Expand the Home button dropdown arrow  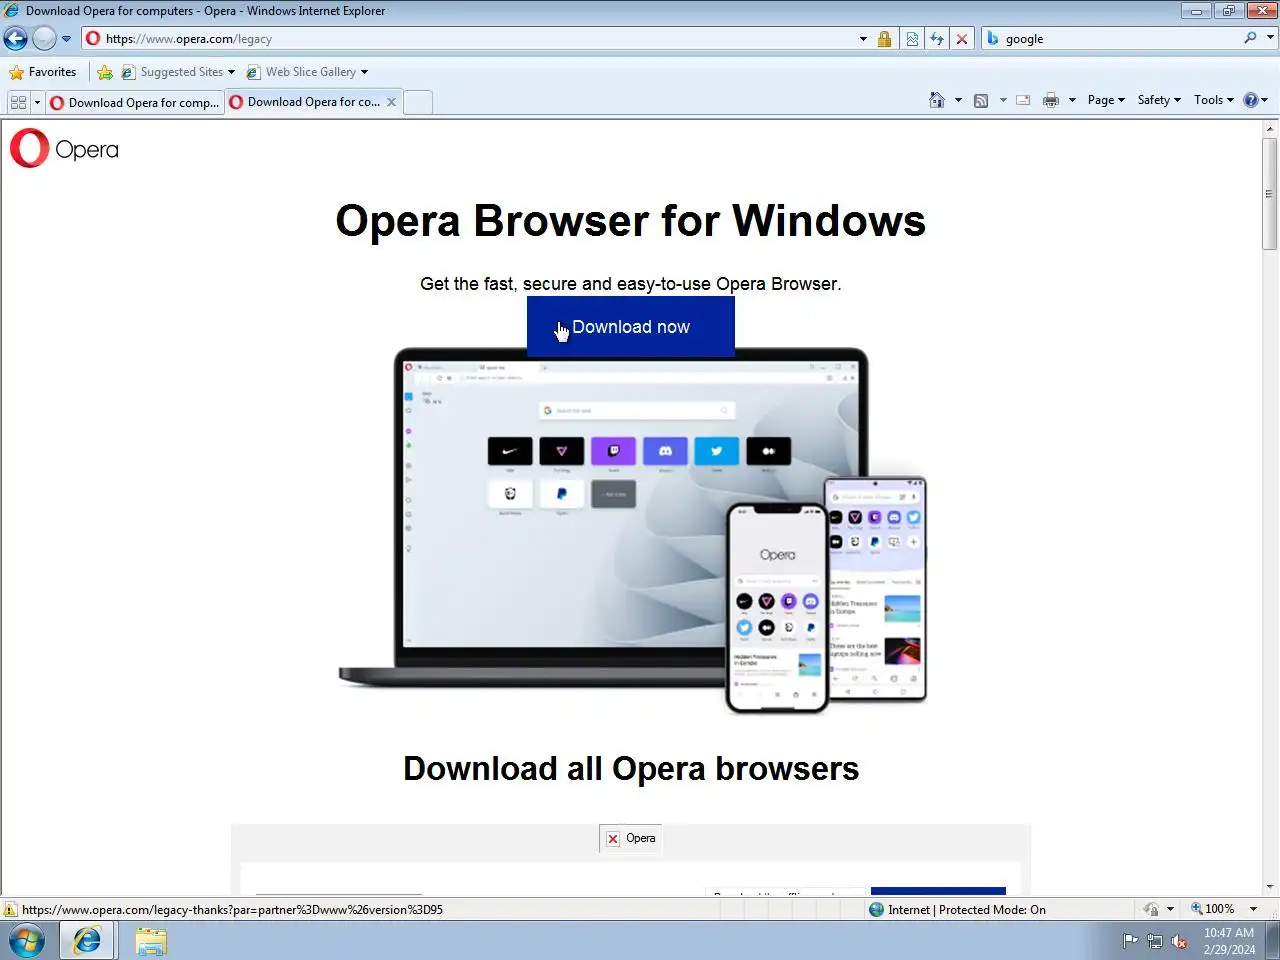[x=958, y=100]
